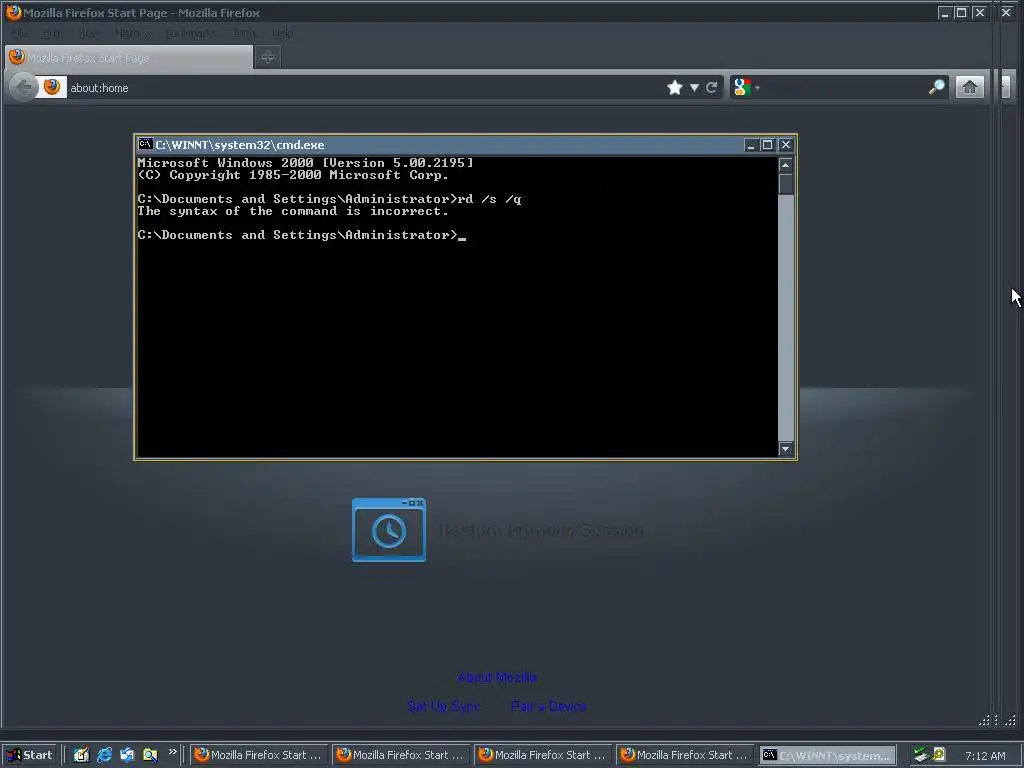Launch Outlook Express from quick launch
Screen dimensions: 1024x768
(x=127, y=755)
